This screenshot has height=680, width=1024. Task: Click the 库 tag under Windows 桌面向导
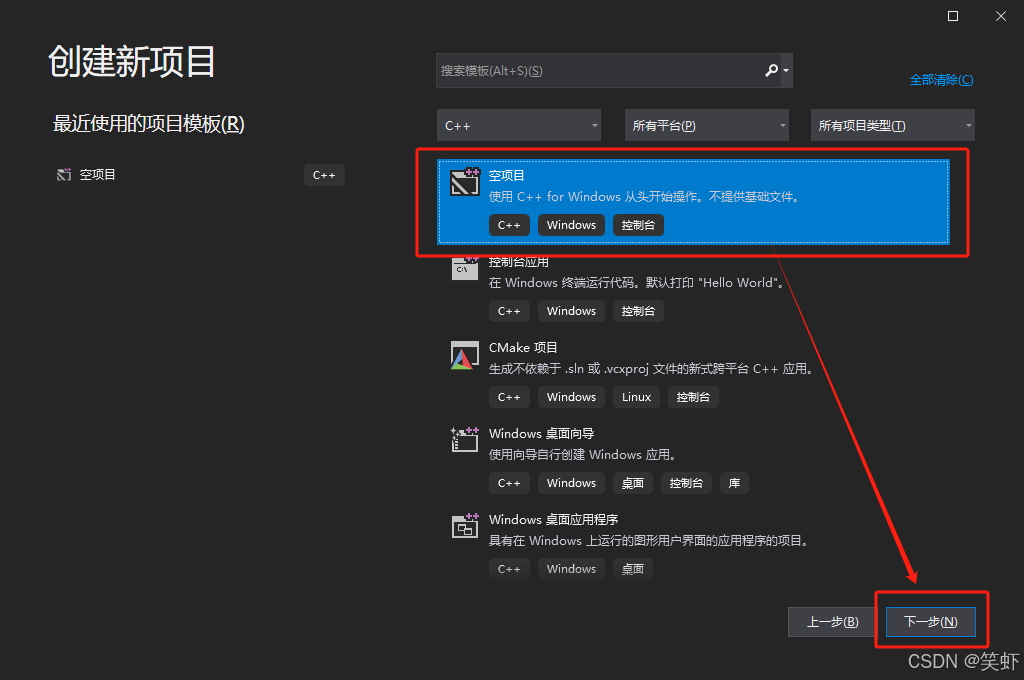click(734, 483)
